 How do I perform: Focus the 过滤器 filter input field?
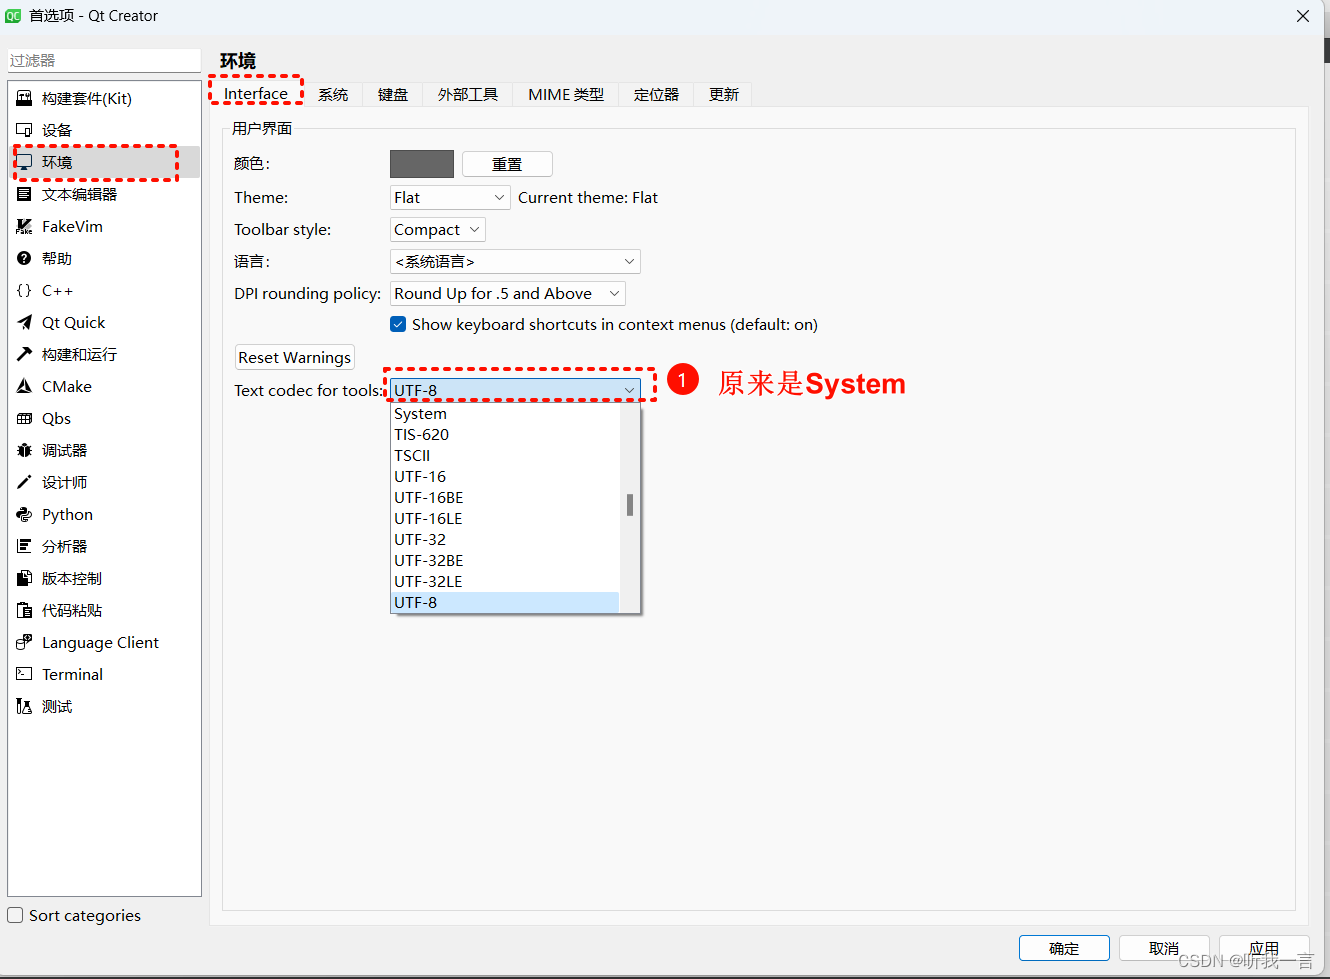(x=104, y=60)
